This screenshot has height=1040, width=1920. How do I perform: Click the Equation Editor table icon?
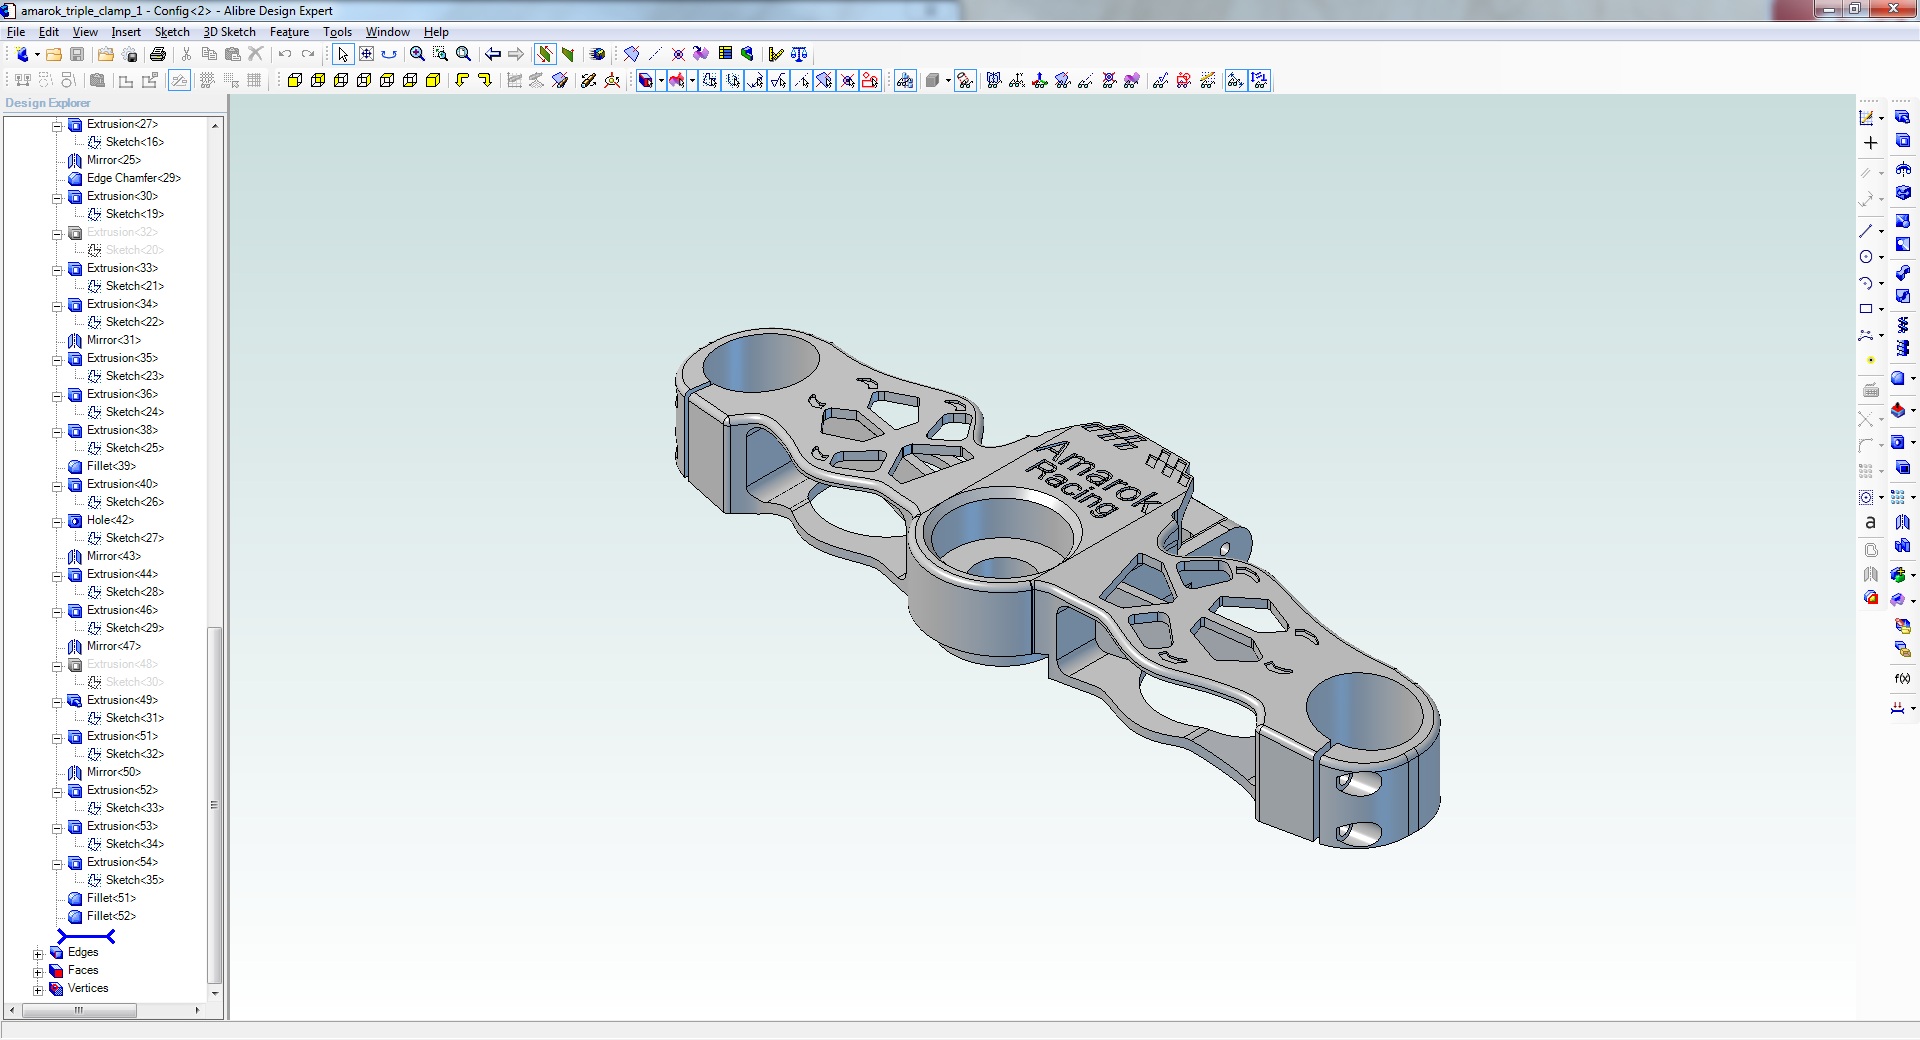pyautogui.click(x=725, y=54)
